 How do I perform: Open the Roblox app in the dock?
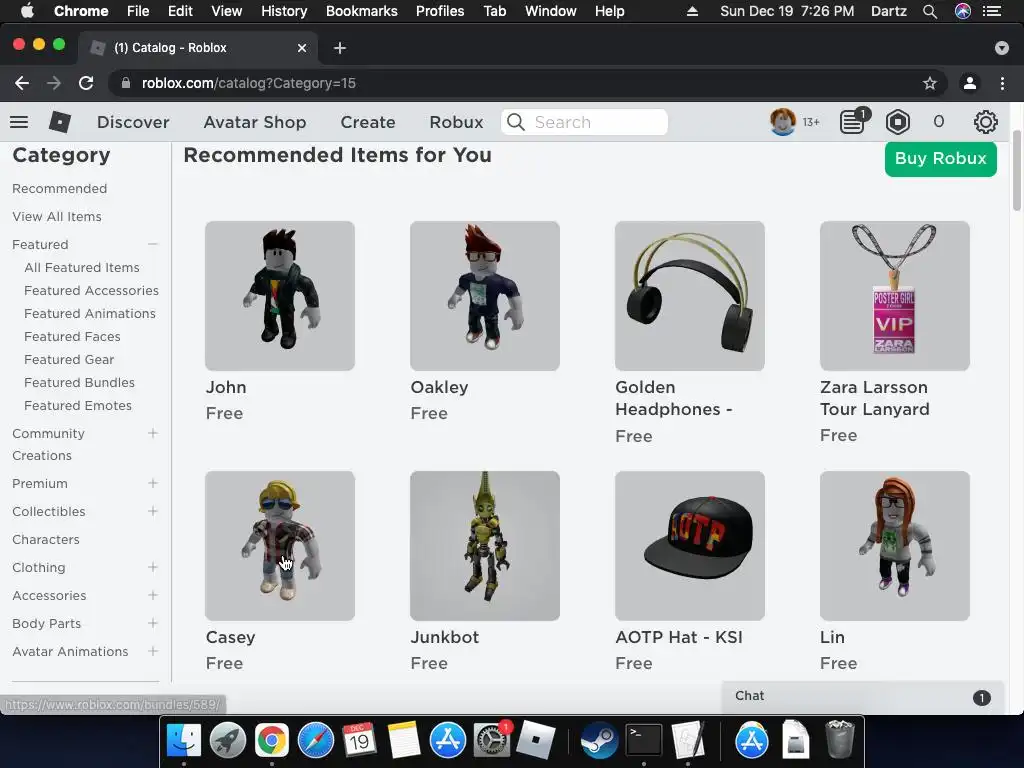tap(536, 741)
